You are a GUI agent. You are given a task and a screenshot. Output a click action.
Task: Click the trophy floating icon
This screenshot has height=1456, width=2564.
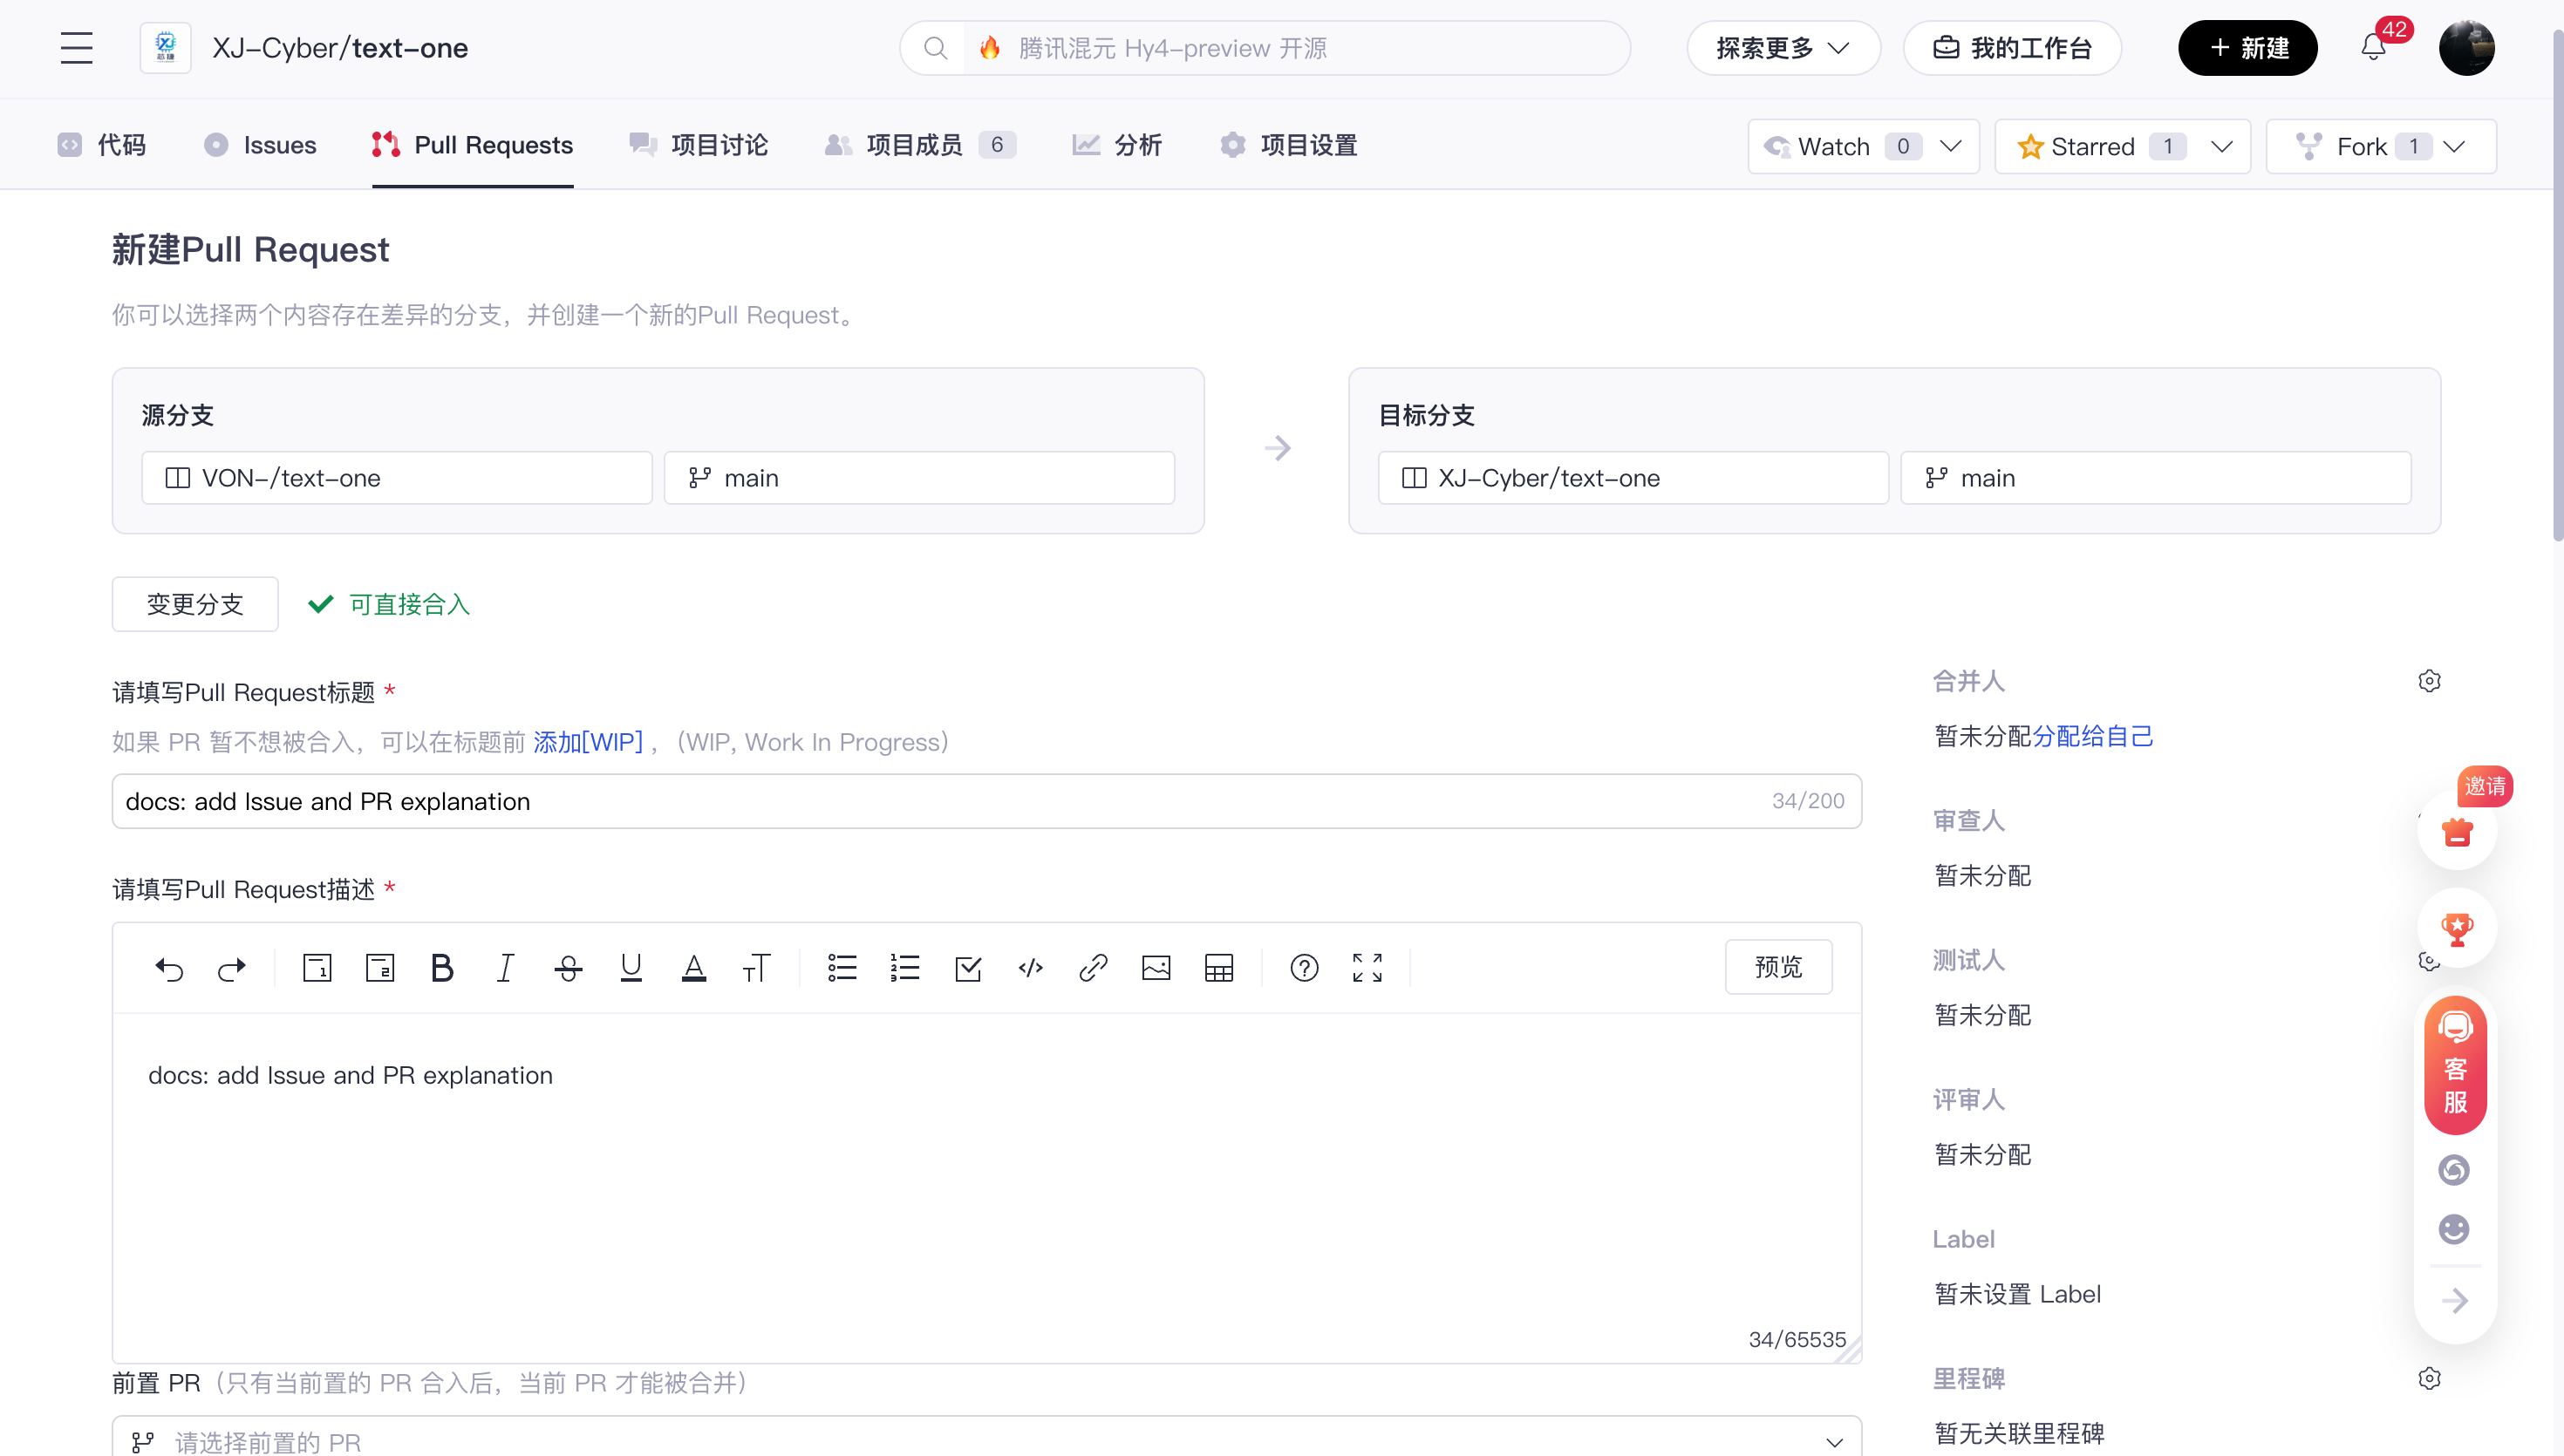tap(2457, 928)
